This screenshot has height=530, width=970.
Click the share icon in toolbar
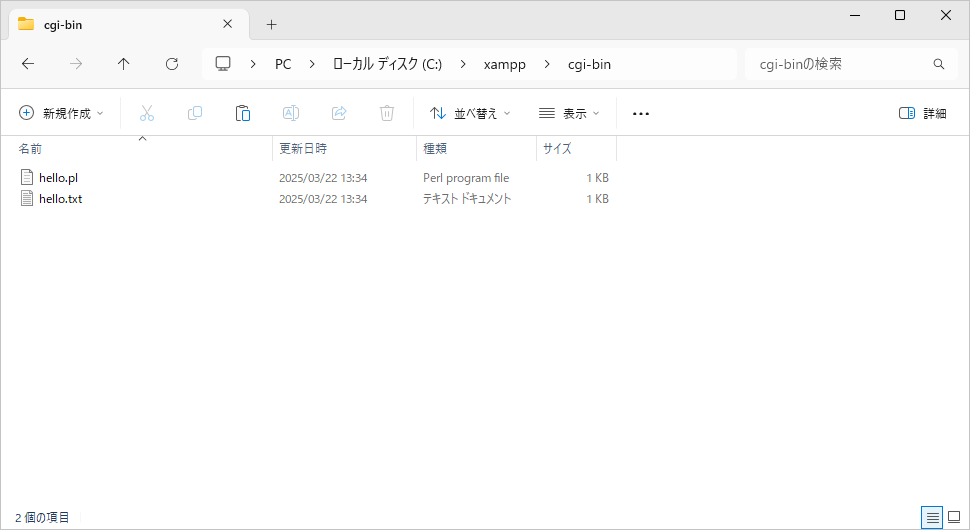coord(339,113)
